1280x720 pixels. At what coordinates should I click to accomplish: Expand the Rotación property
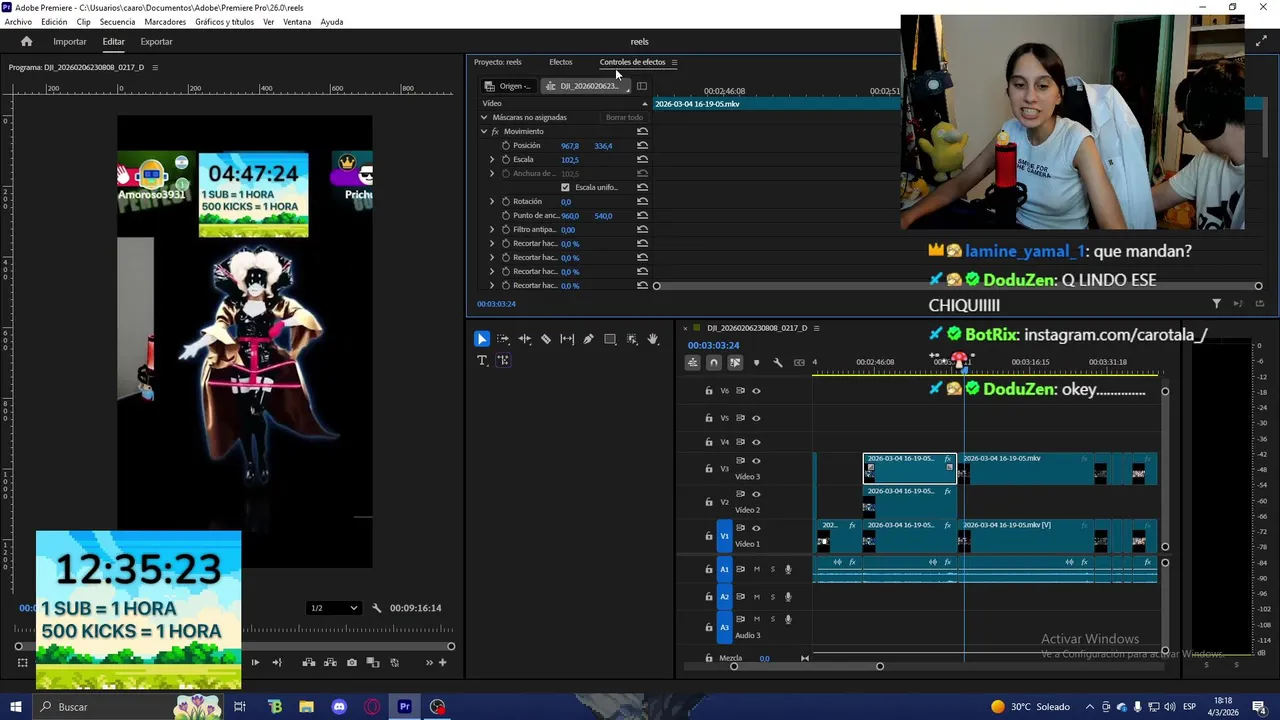(x=491, y=201)
